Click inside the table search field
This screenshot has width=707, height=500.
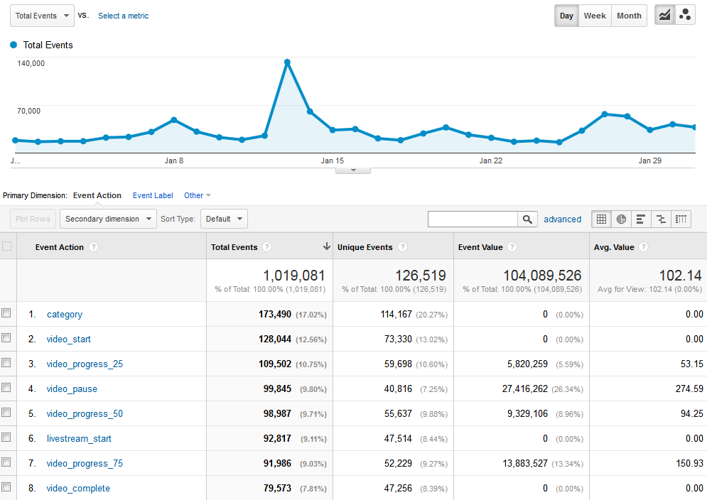(473, 219)
